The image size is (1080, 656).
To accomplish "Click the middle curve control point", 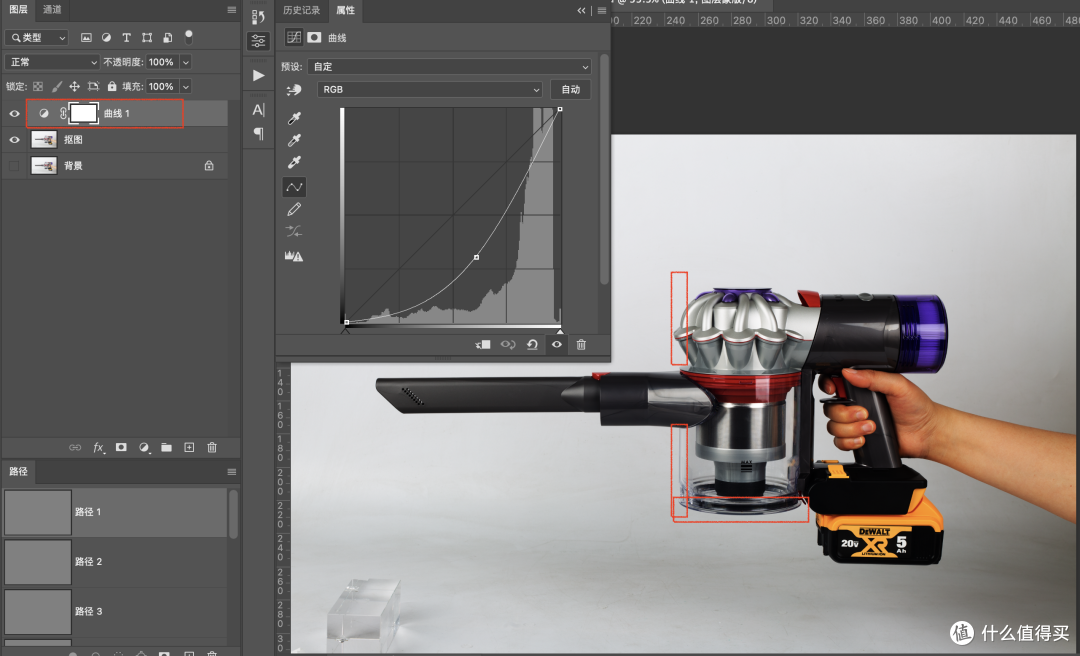I will click(477, 257).
